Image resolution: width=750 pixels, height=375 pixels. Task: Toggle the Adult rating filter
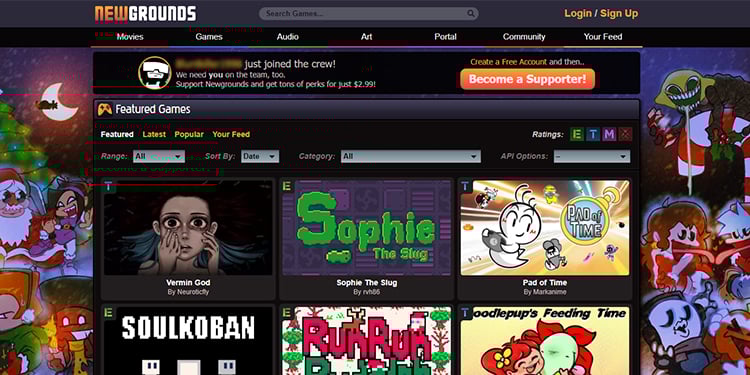[625, 134]
